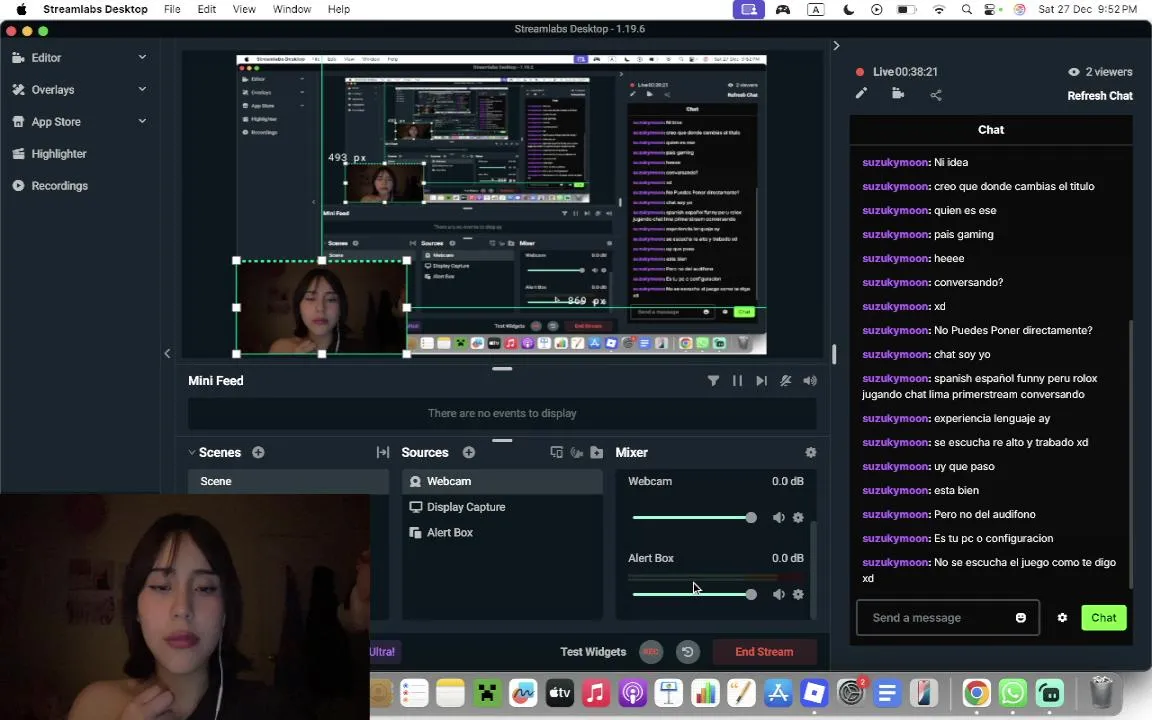Image resolution: width=1152 pixels, height=720 pixels.
Task: Open Google Chrome from the dock
Action: coord(976,692)
